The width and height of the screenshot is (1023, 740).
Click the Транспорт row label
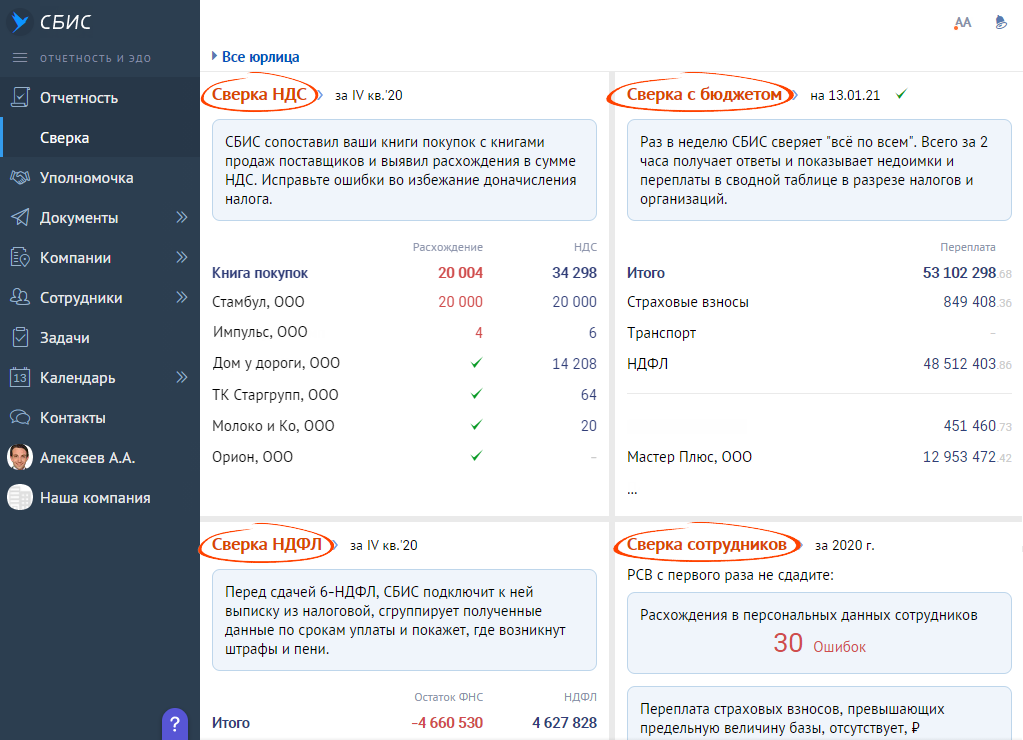tap(661, 333)
